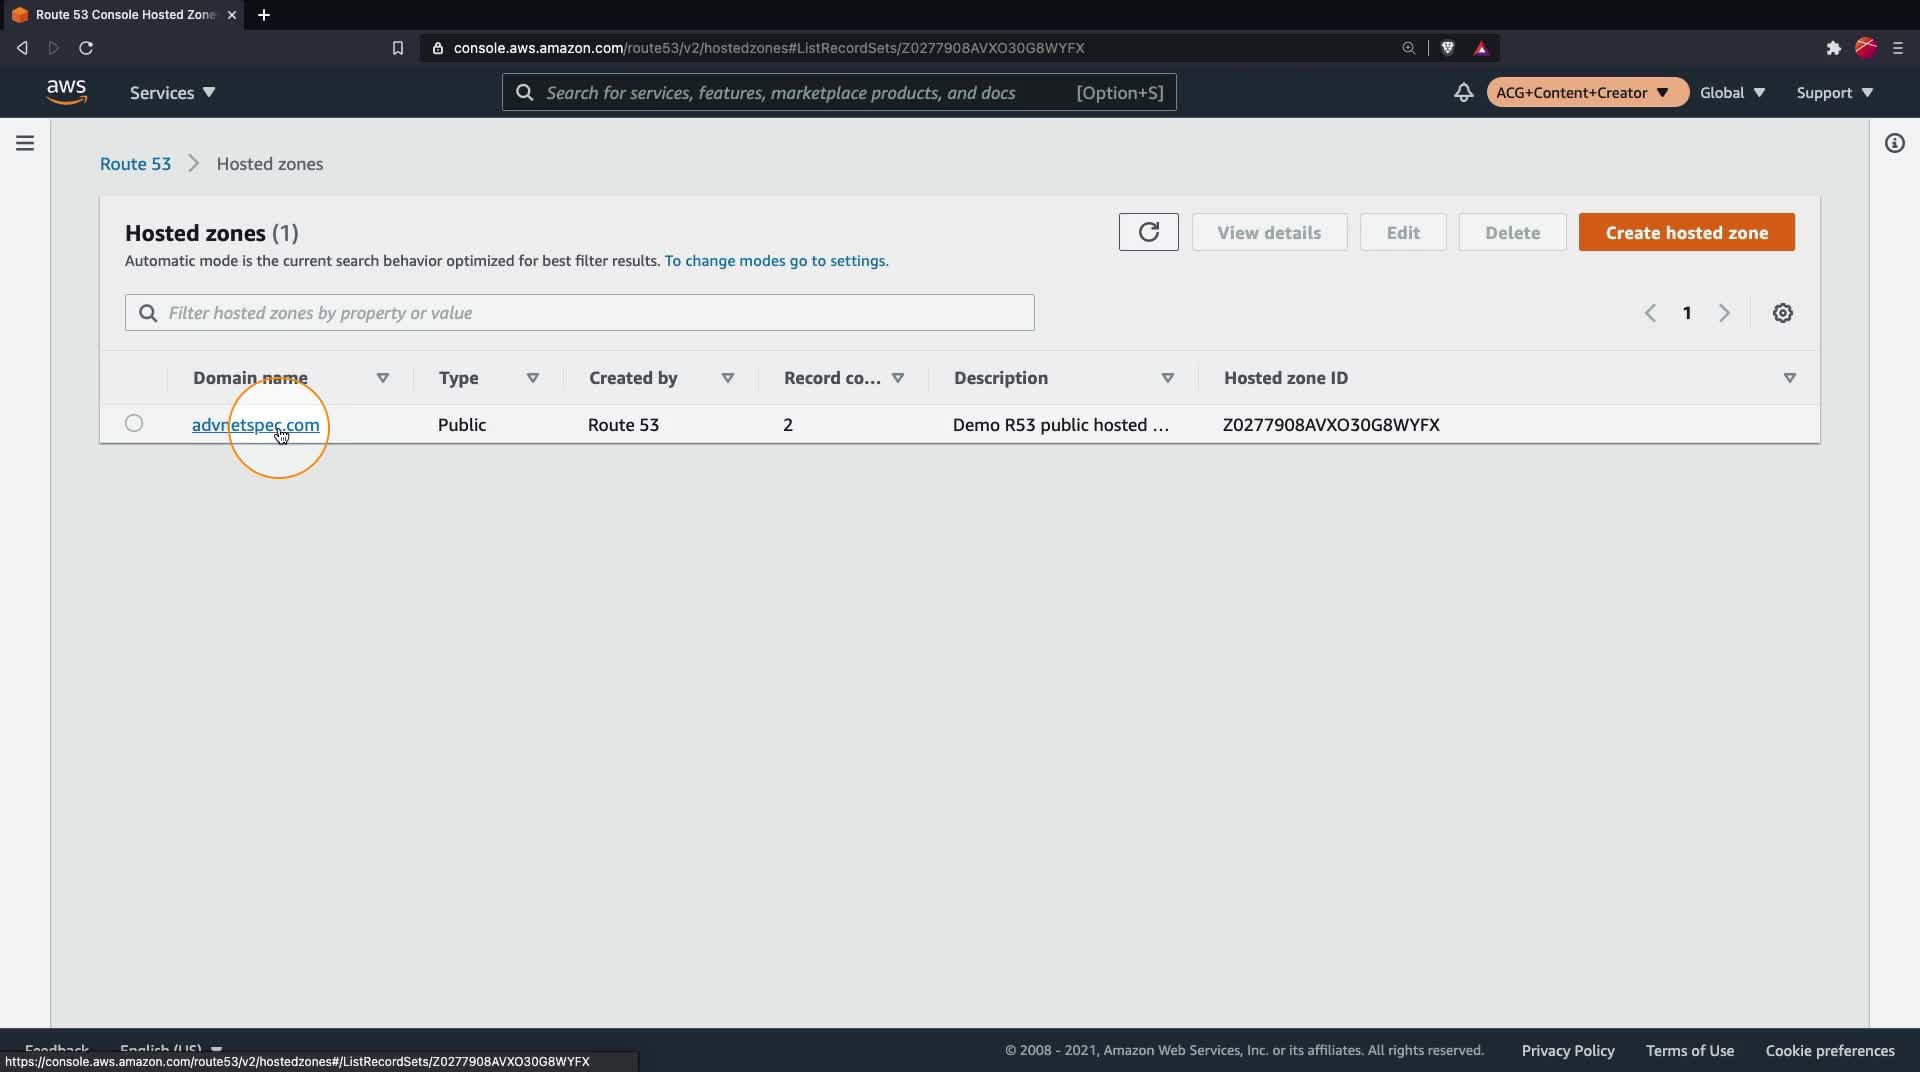Screen dimensions: 1920x1072
Task: Click the Hosted zones breadcrumb text
Action: point(270,164)
